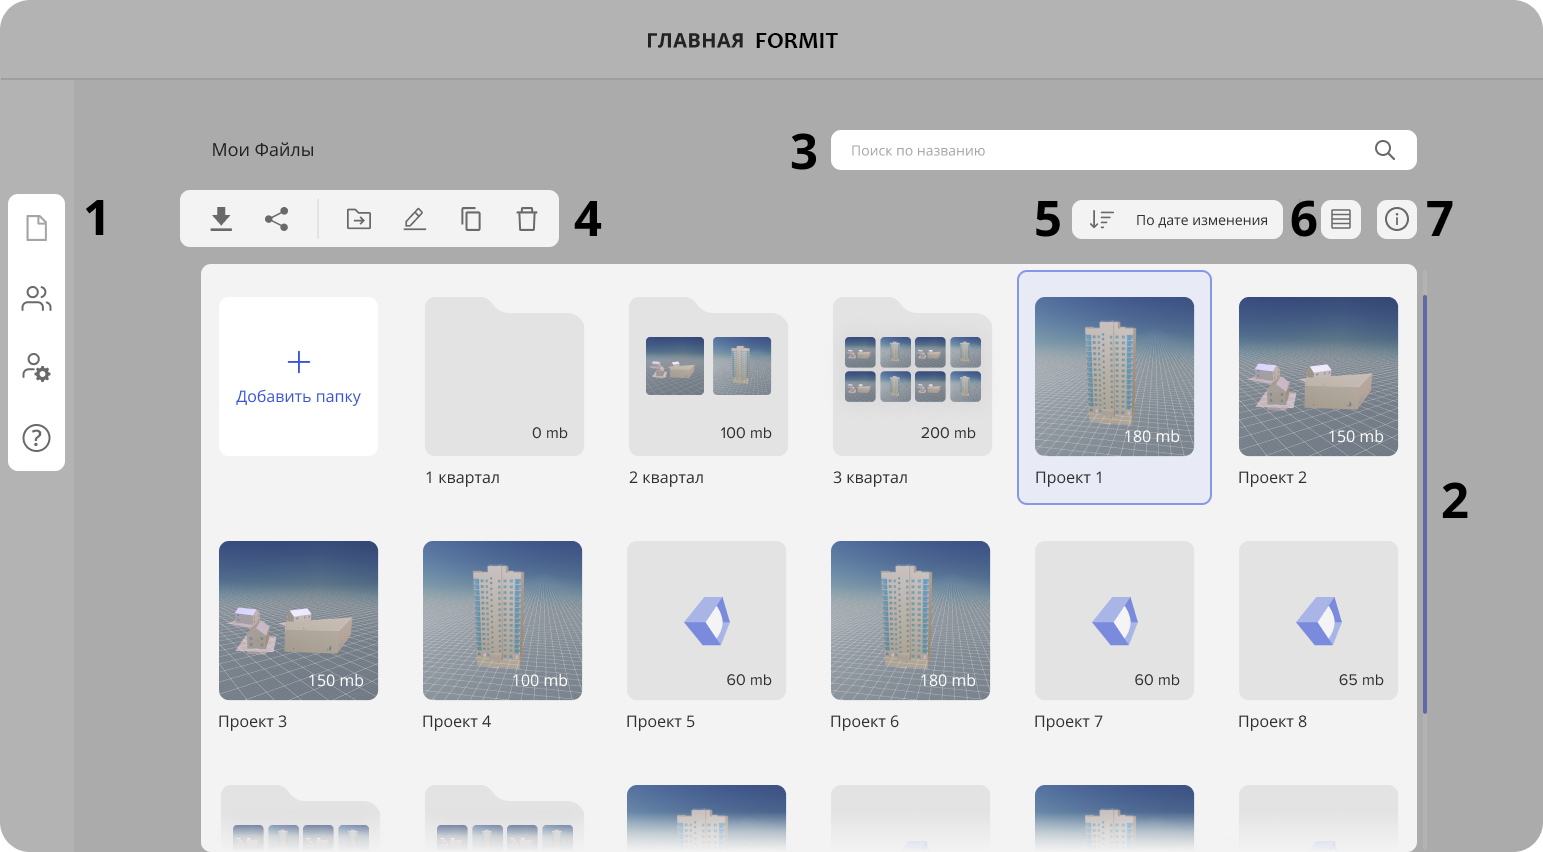Share the selected file via the share icon
This screenshot has height=852, width=1543.
[x=277, y=219]
